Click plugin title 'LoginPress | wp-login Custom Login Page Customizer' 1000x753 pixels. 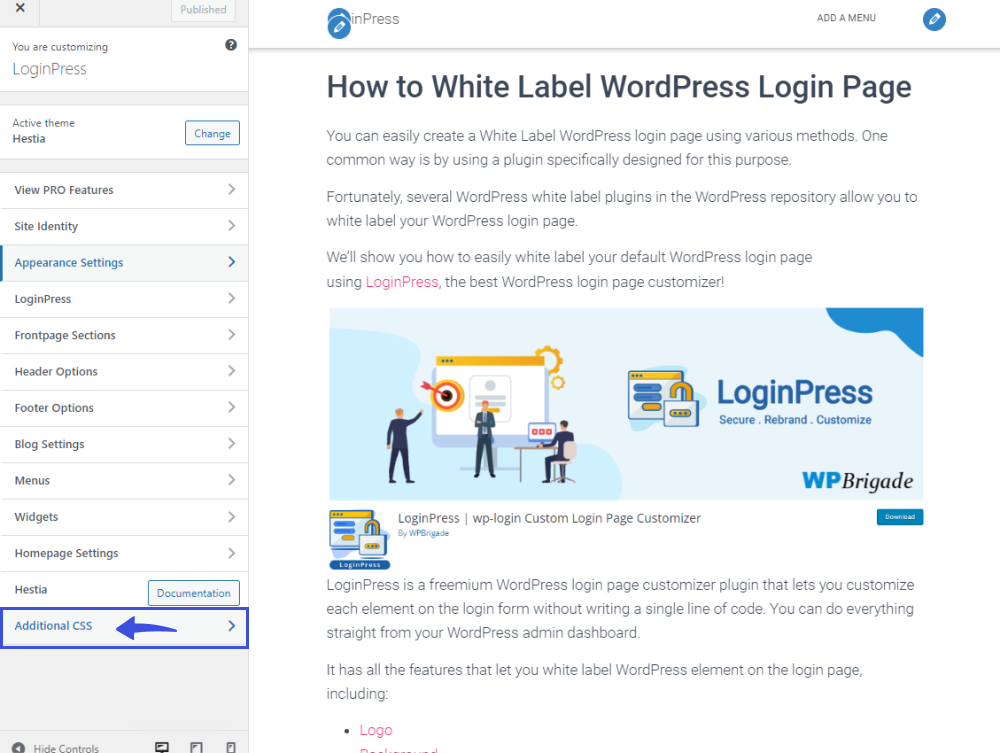(x=549, y=518)
